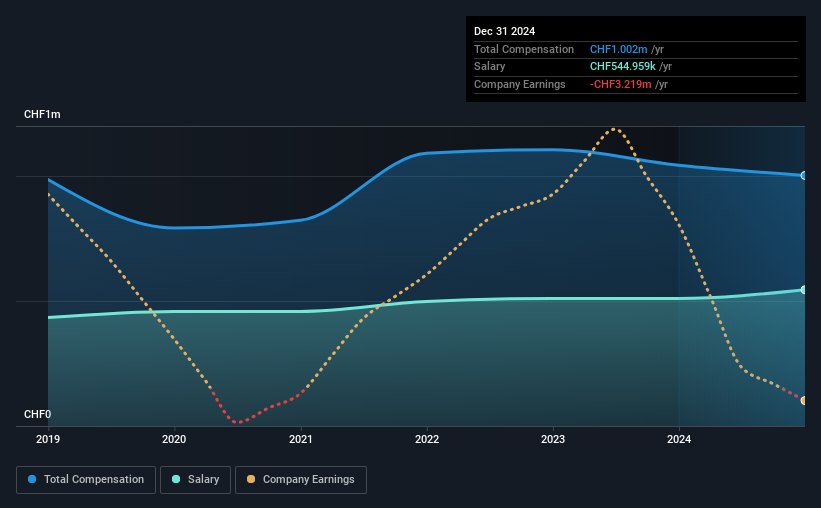This screenshot has width=821, height=508.
Task: Click the tooltip Company Earnings row label
Action: [x=519, y=84]
